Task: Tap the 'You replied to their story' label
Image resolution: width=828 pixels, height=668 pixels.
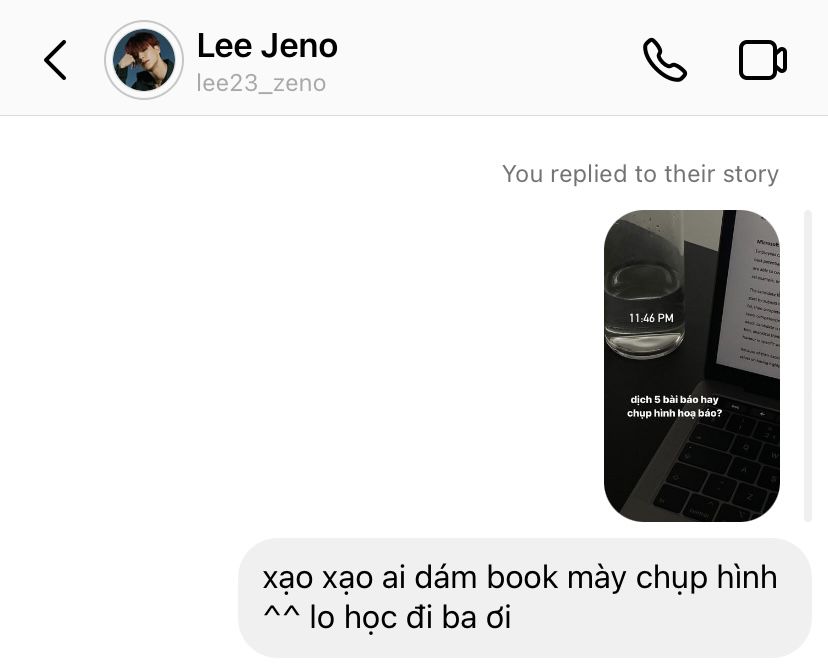Action: [640, 174]
